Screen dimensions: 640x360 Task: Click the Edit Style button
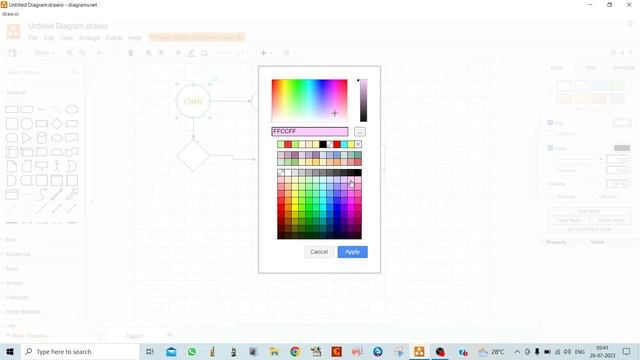pyautogui.click(x=589, y=211)
